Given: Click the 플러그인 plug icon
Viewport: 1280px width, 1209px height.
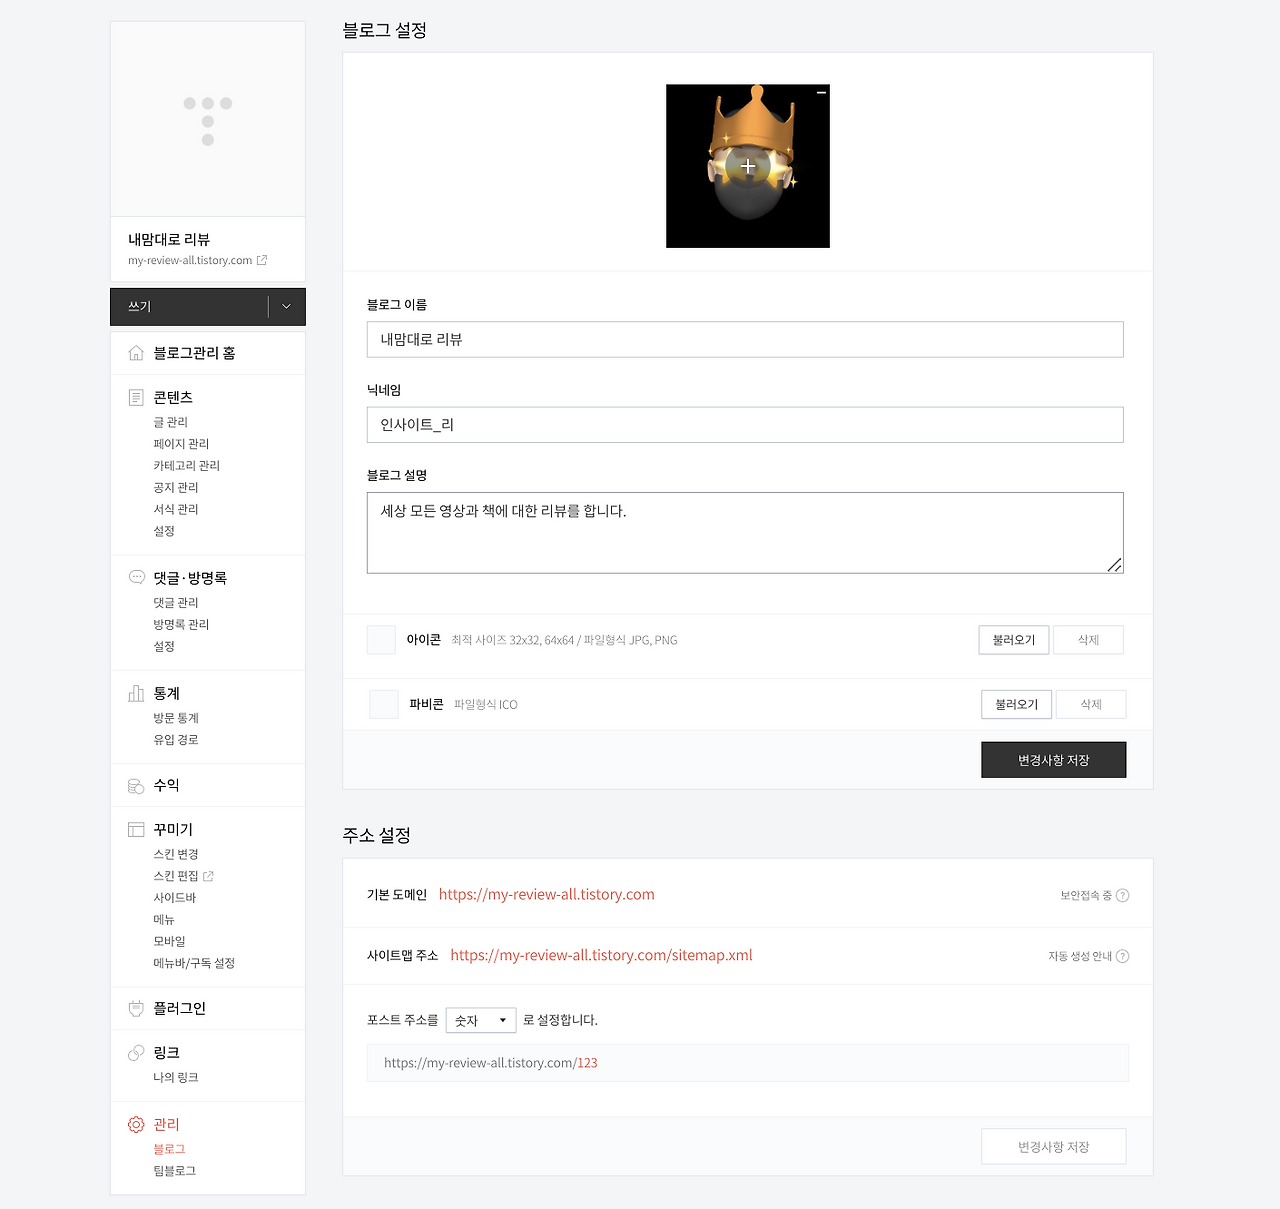Looking at the screenshot, I should 136,1008.
